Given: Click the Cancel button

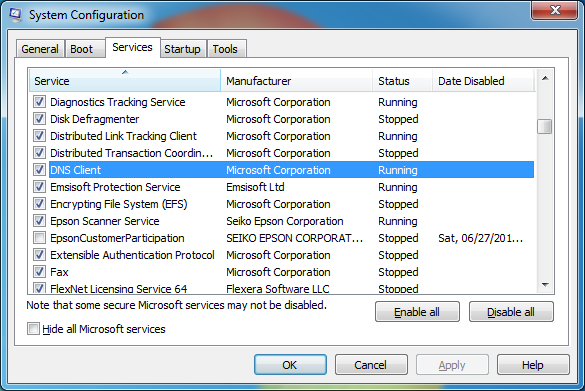Looking at the screenshot, I should [371, 365].
